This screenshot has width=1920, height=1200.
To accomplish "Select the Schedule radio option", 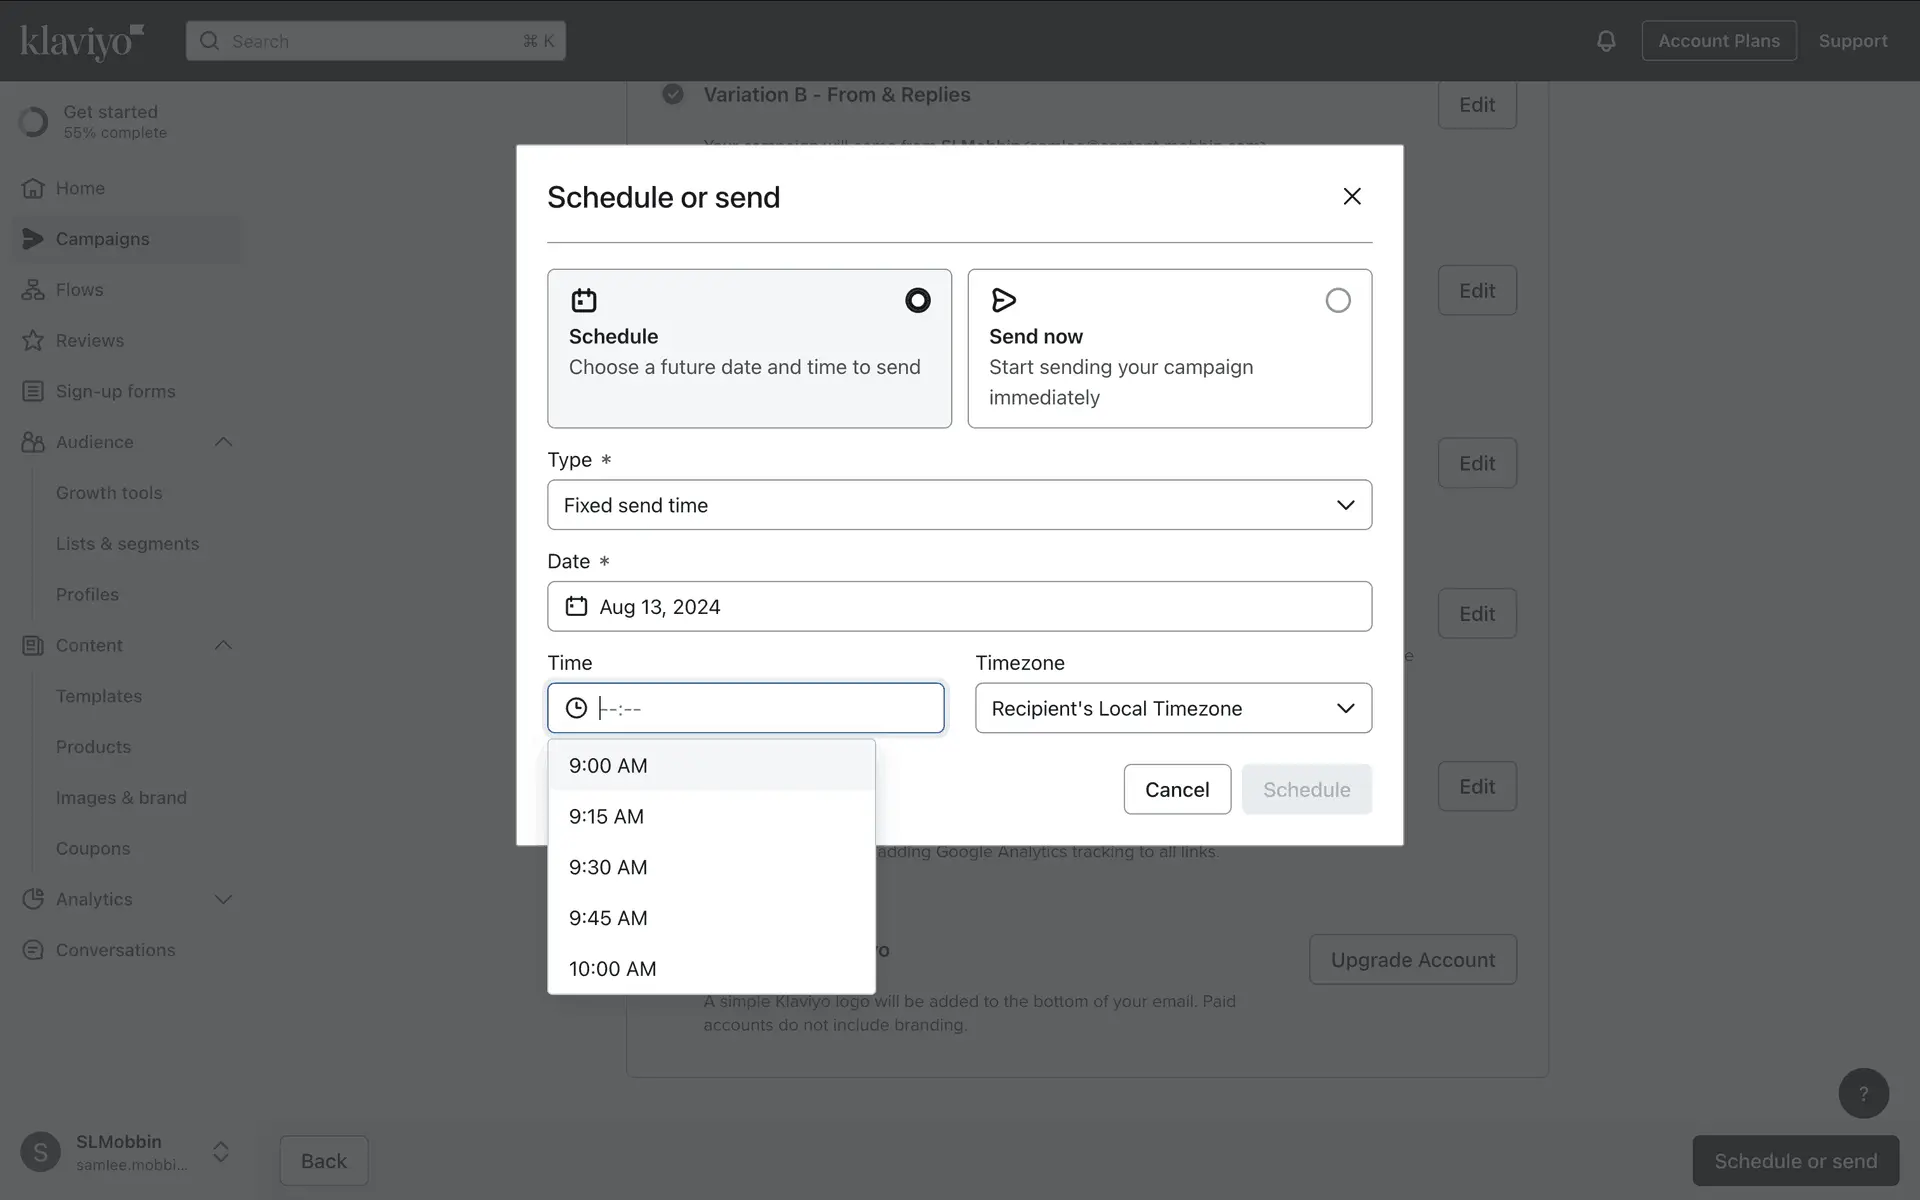I will [x=917, y=300].
